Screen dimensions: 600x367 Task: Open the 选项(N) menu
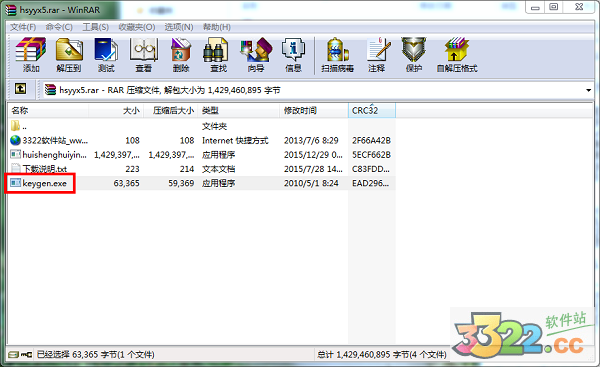[179, 27]
